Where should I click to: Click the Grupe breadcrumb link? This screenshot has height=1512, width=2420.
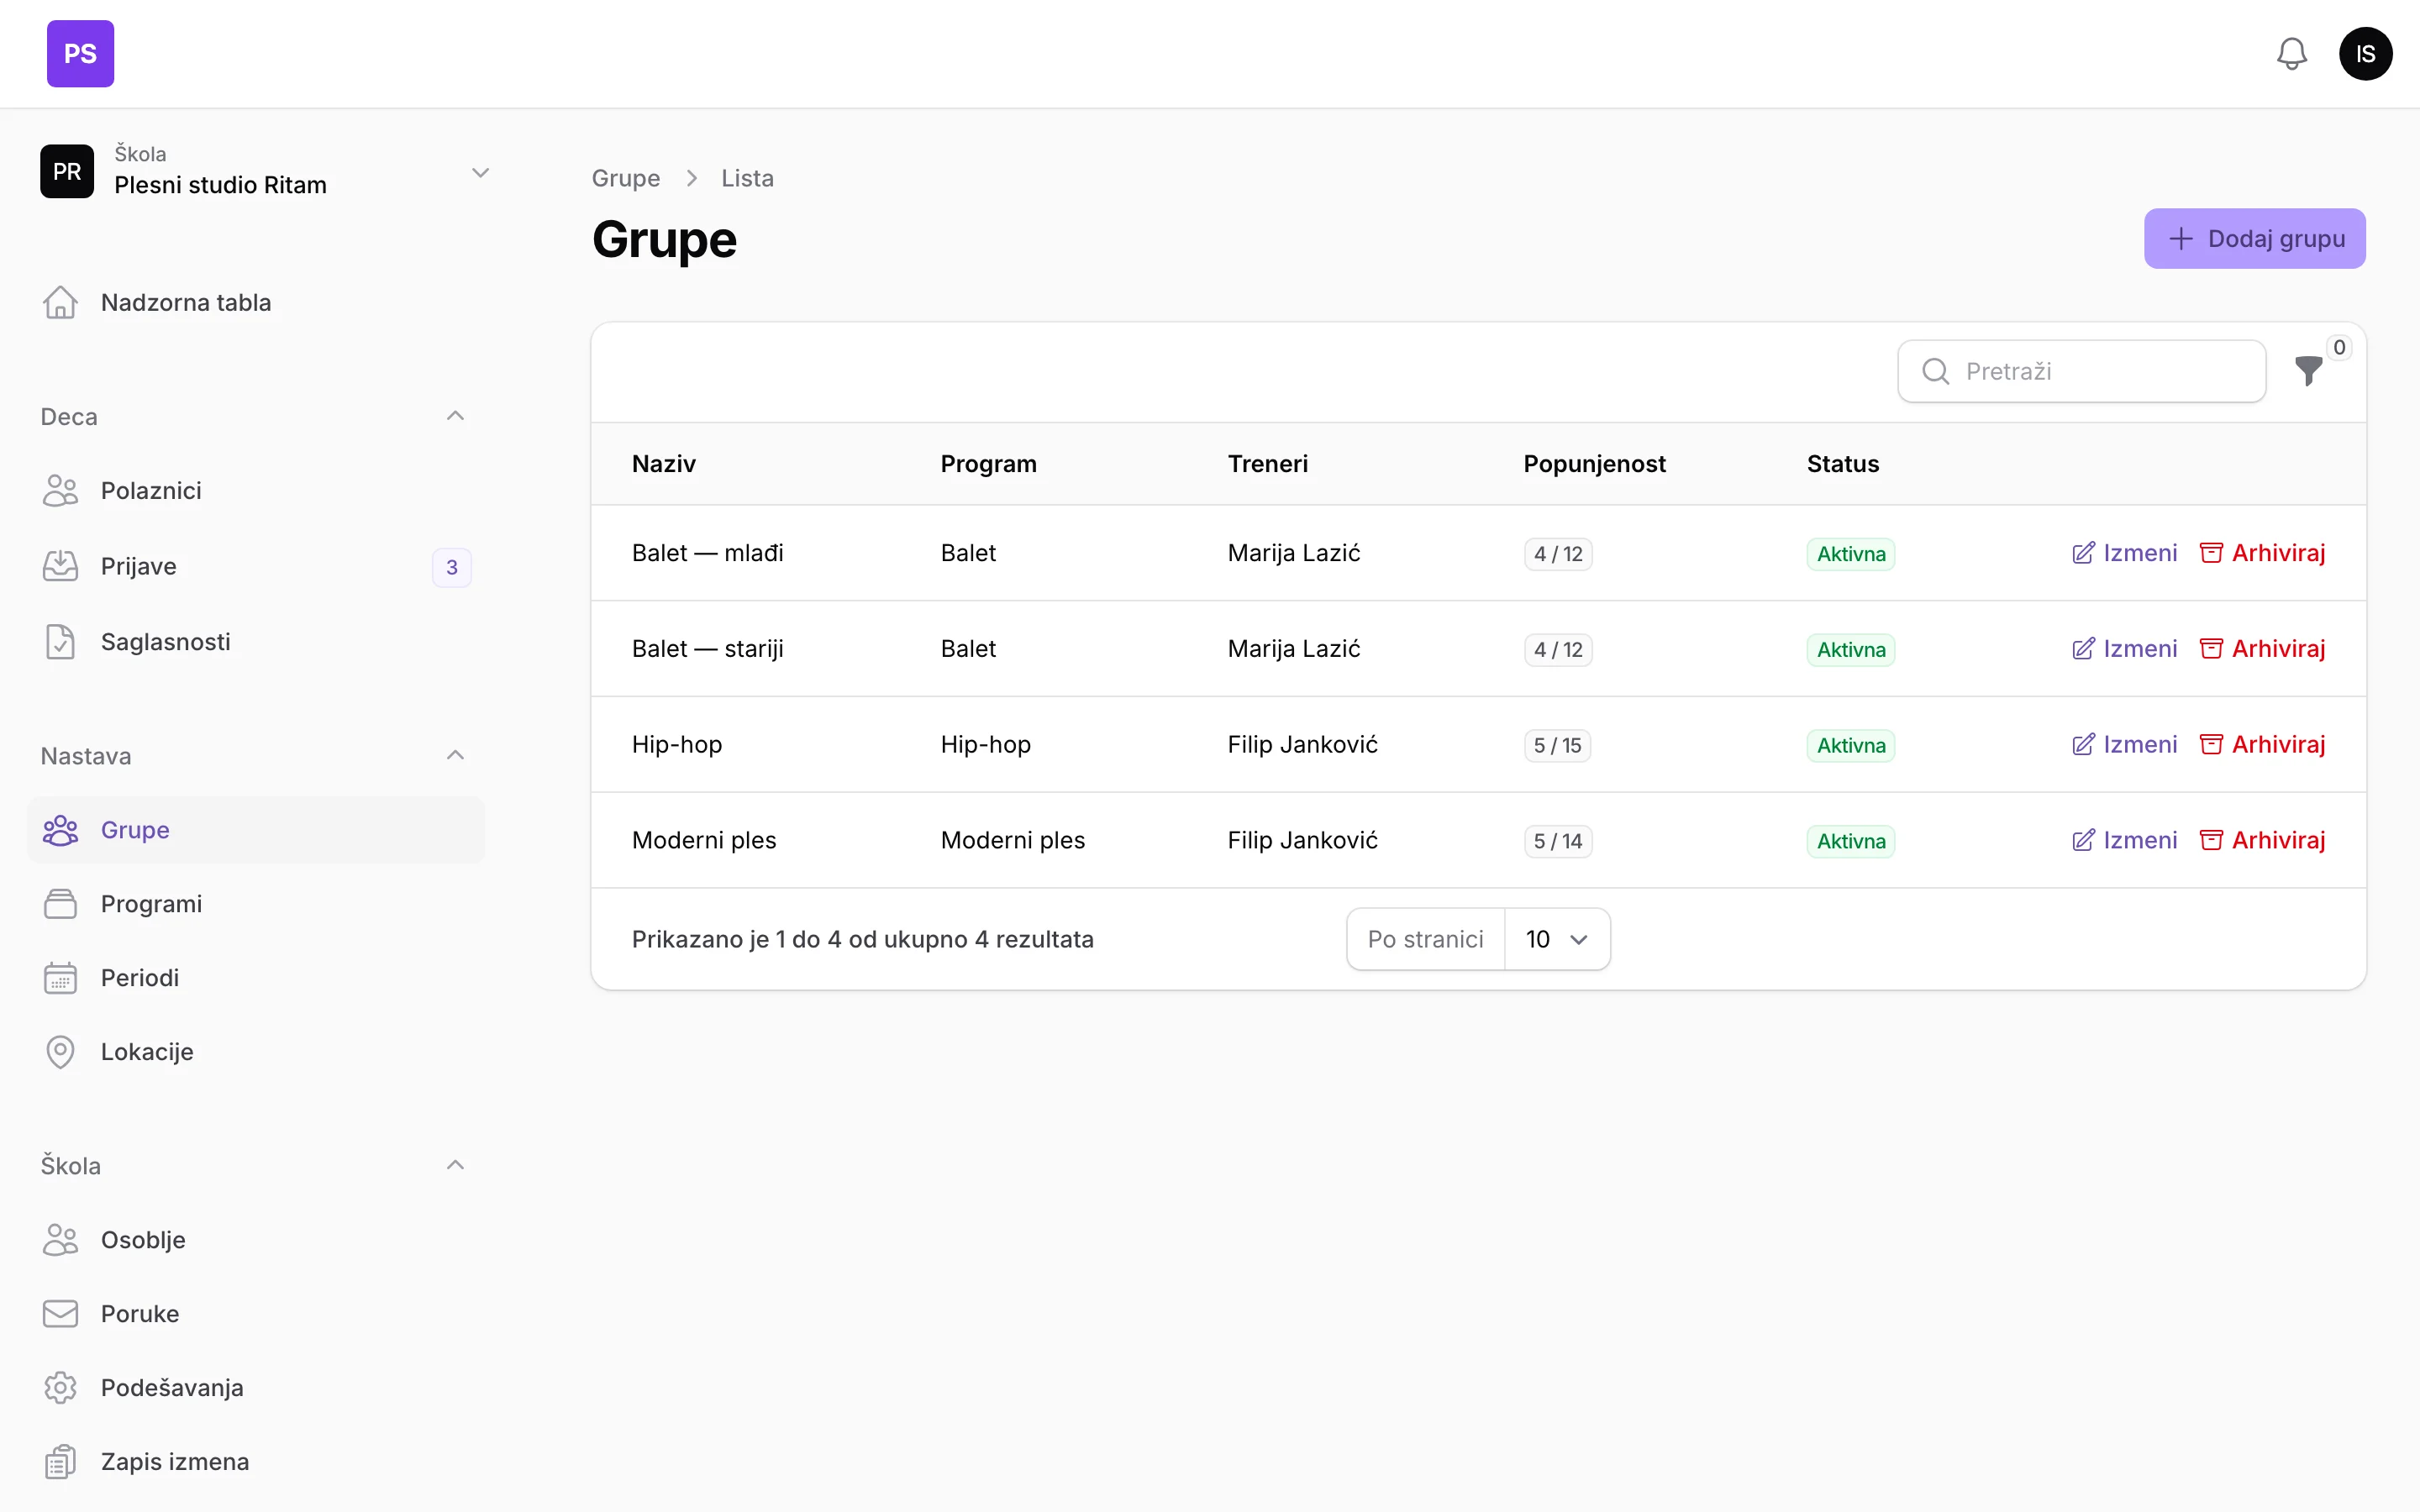click(626, 178)
